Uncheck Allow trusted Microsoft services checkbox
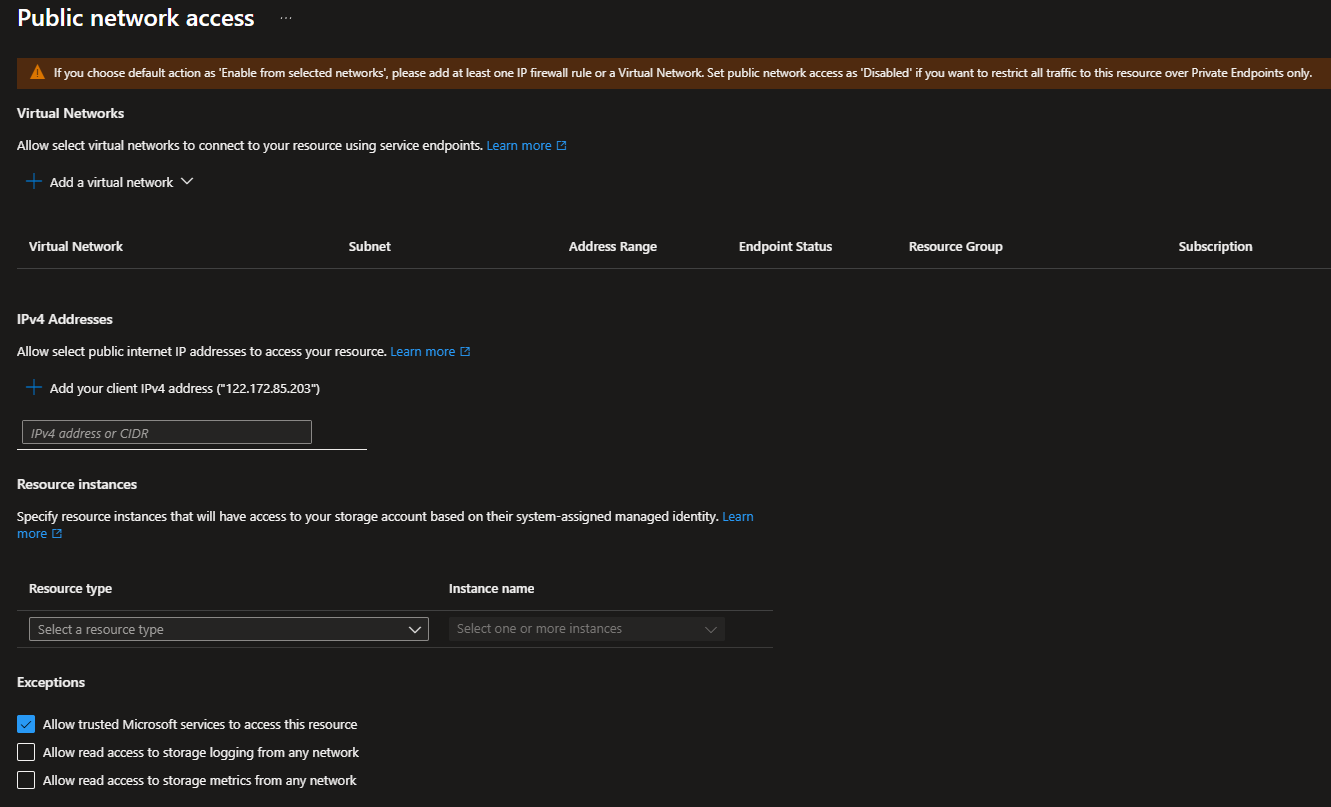 click(x=26, y=724)
